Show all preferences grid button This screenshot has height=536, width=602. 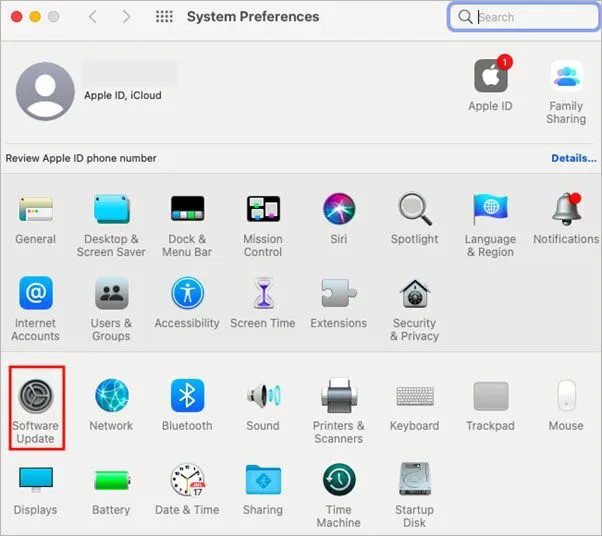coord(164,17)
